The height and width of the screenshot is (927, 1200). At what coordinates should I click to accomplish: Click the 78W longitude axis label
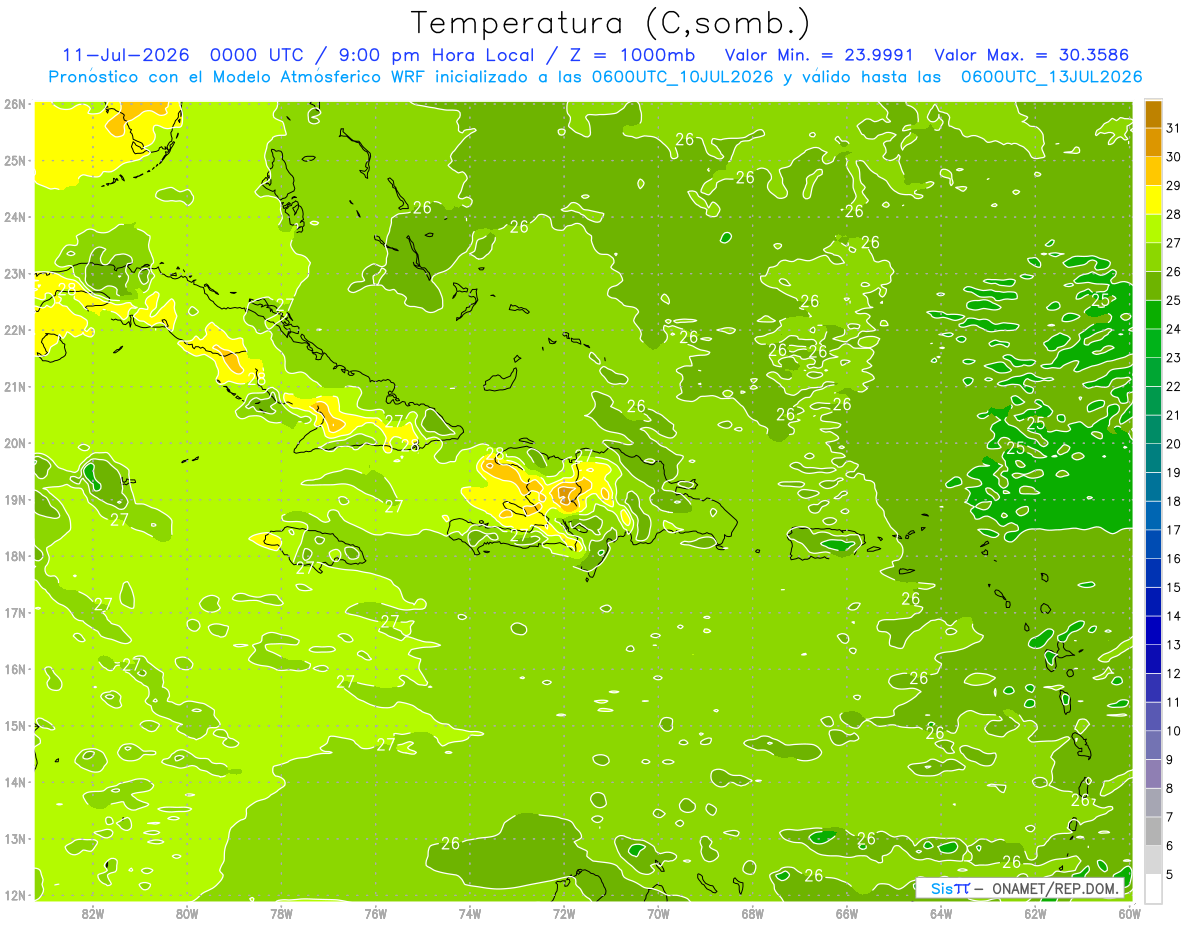281,913
